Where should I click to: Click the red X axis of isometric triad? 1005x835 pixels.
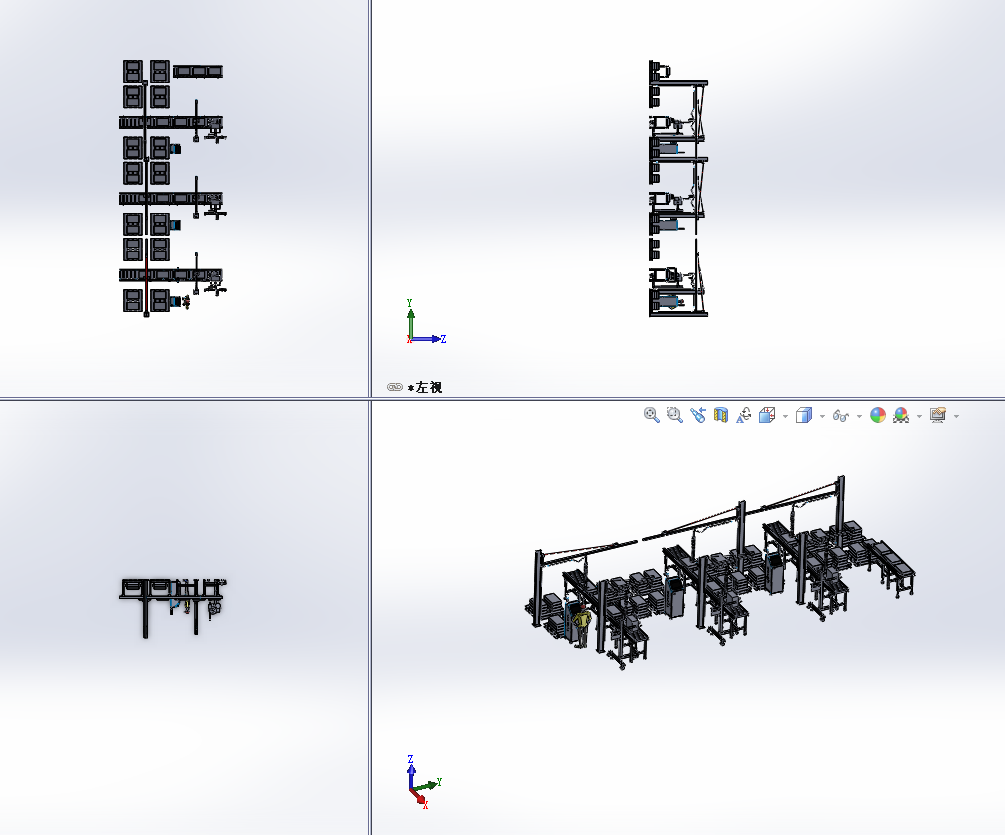[419, 798]
